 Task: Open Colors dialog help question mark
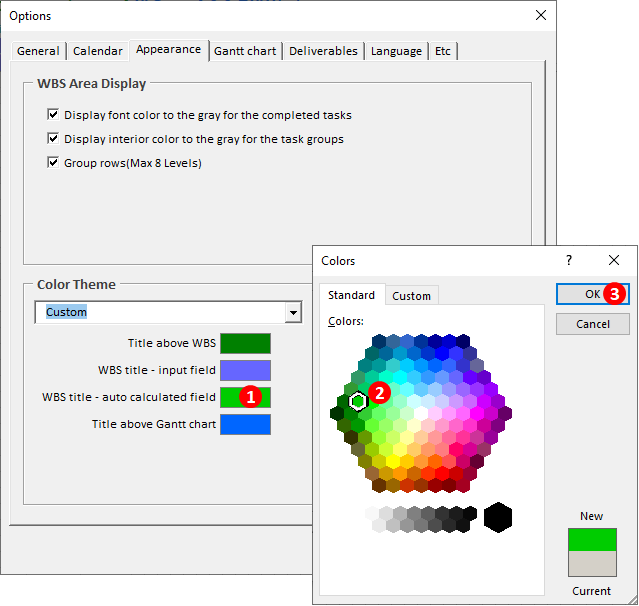[569, 260]
